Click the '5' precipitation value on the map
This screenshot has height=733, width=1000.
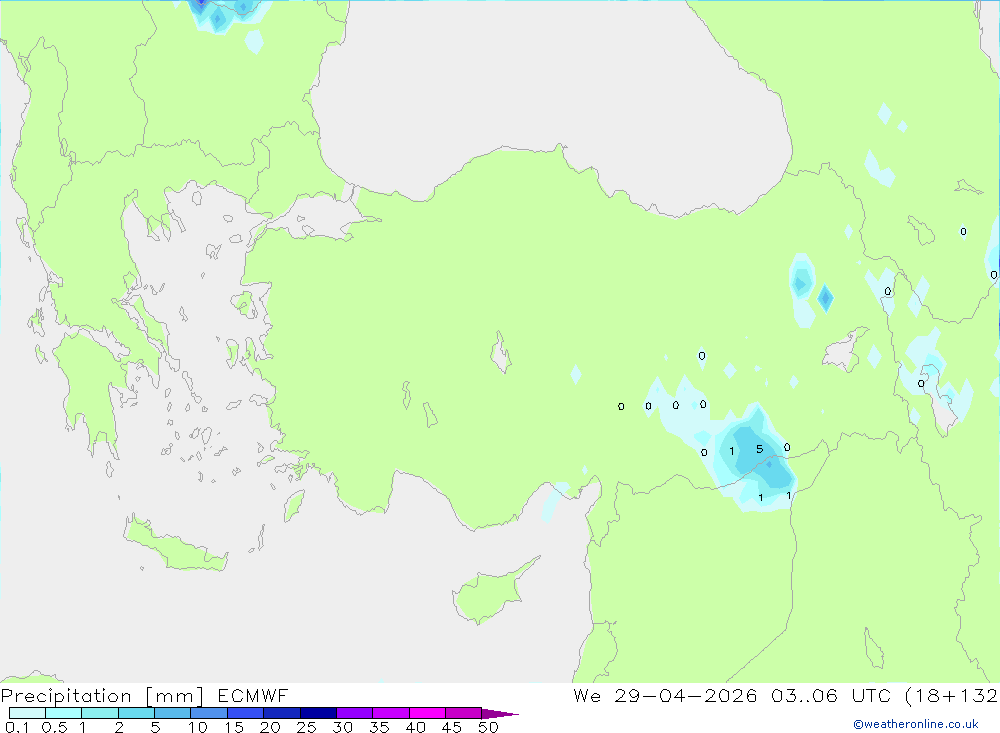pyautogui.click(x=759, y=449)
